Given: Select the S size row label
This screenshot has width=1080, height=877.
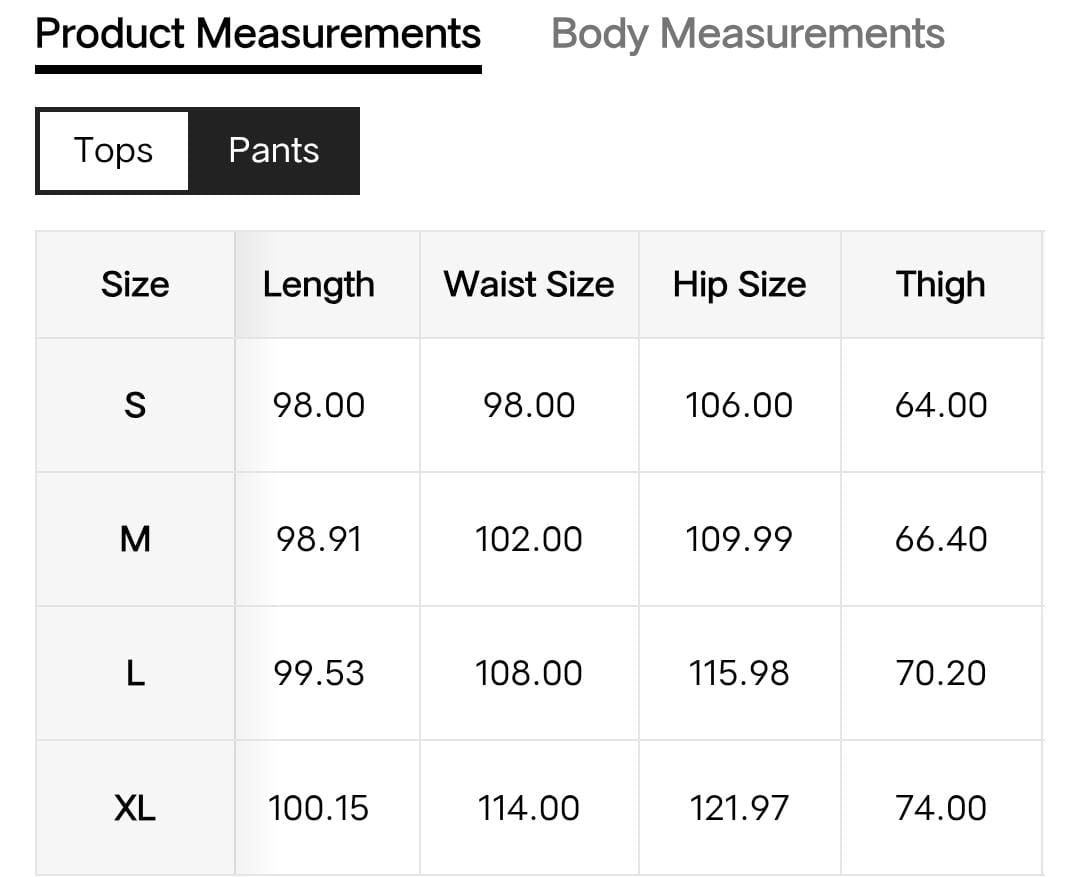Looking at the screenshot, I should tap(135, 405).
